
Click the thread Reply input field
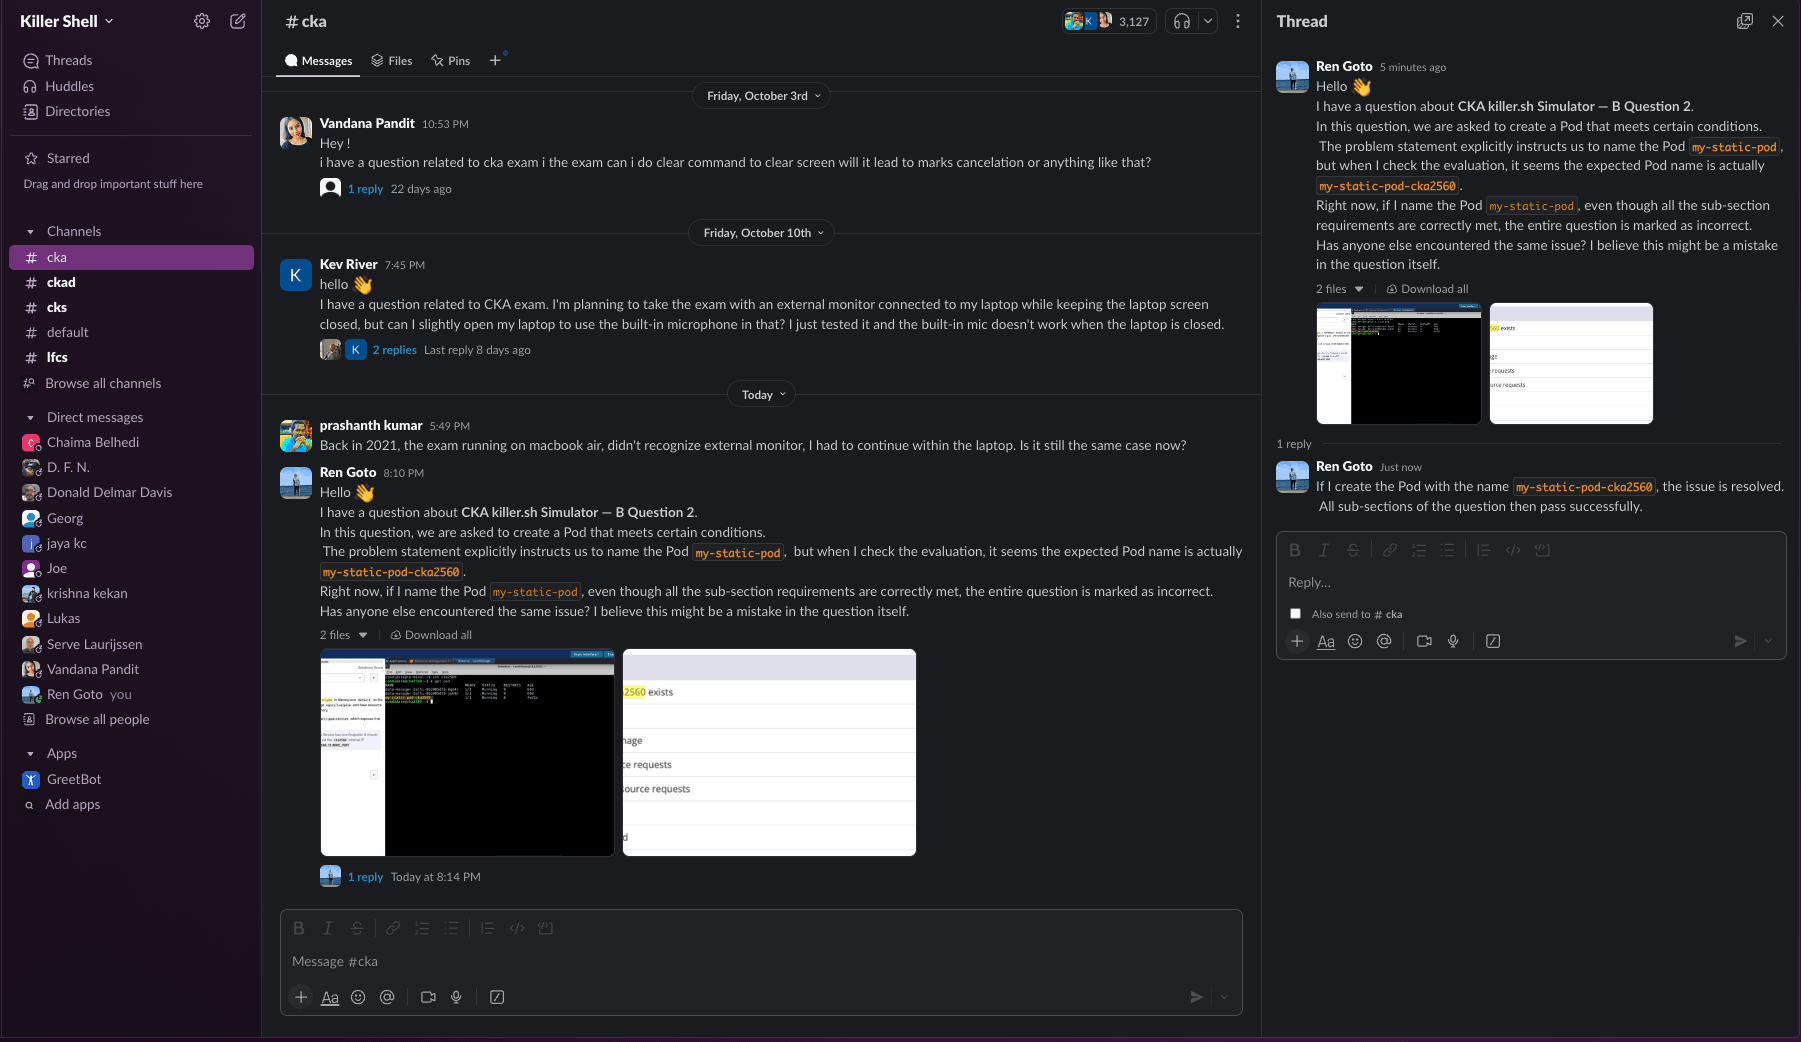click(x=1530, y=583)
